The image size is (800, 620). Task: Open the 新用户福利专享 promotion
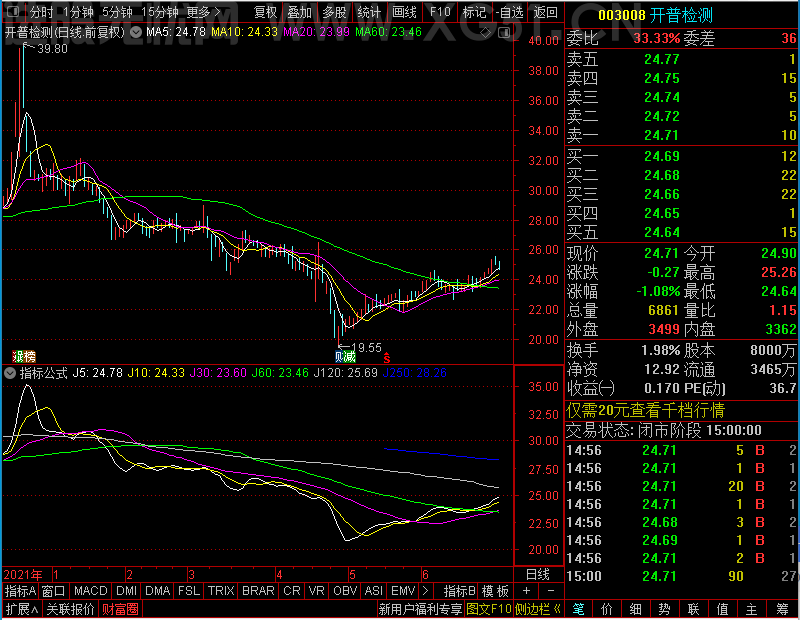coord(420,609)
